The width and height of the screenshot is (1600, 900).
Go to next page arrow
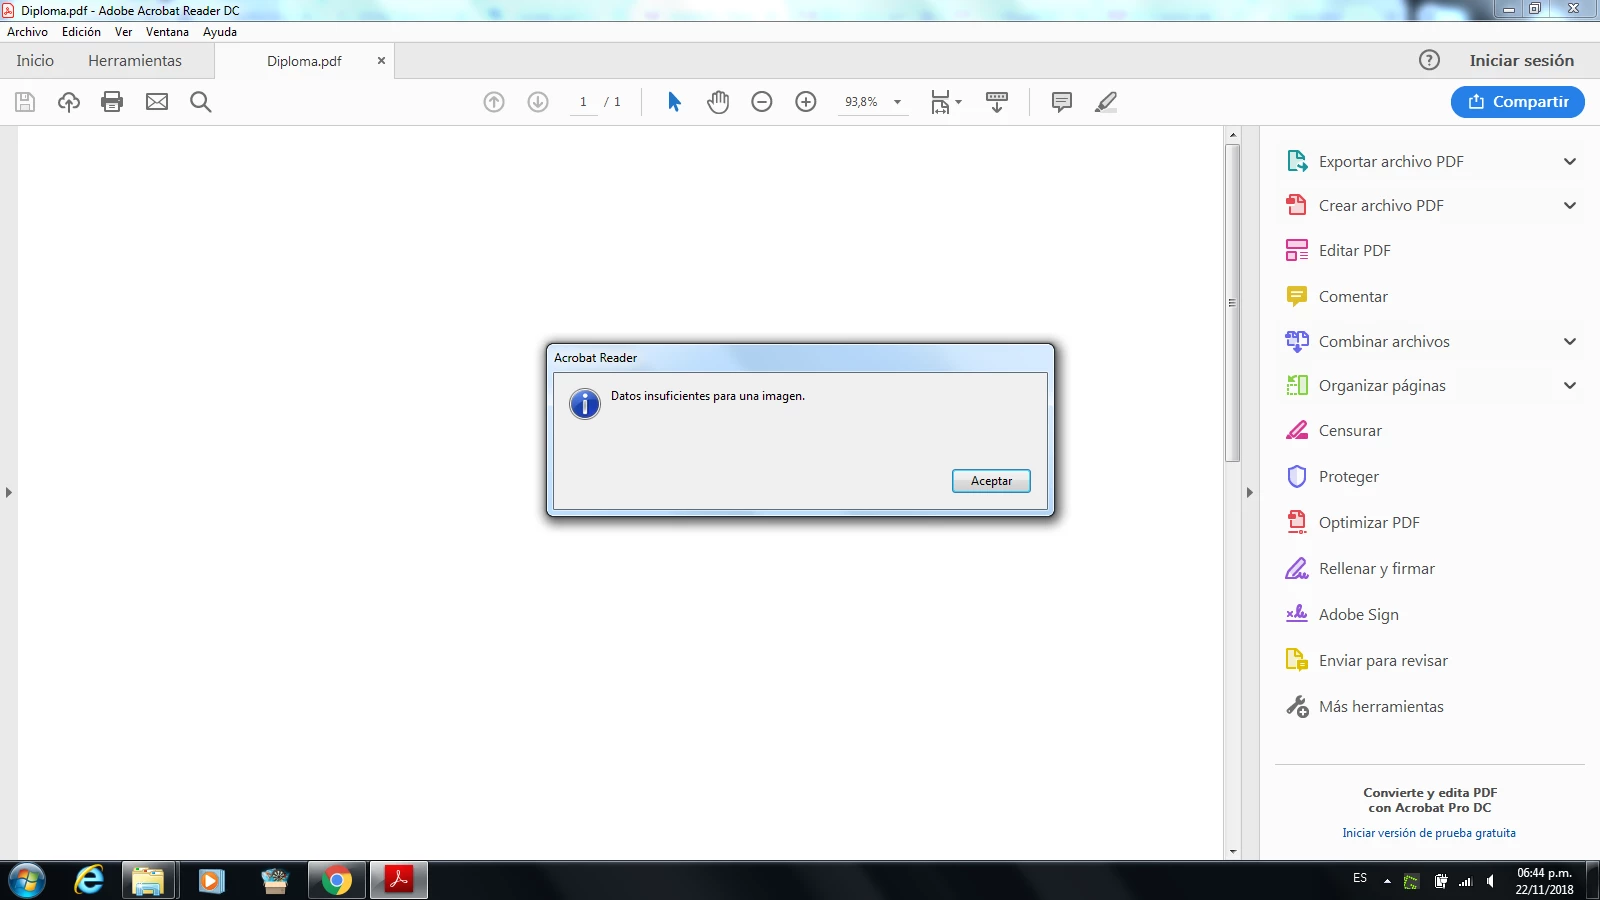pyautogui.click(x=538, y=102)
